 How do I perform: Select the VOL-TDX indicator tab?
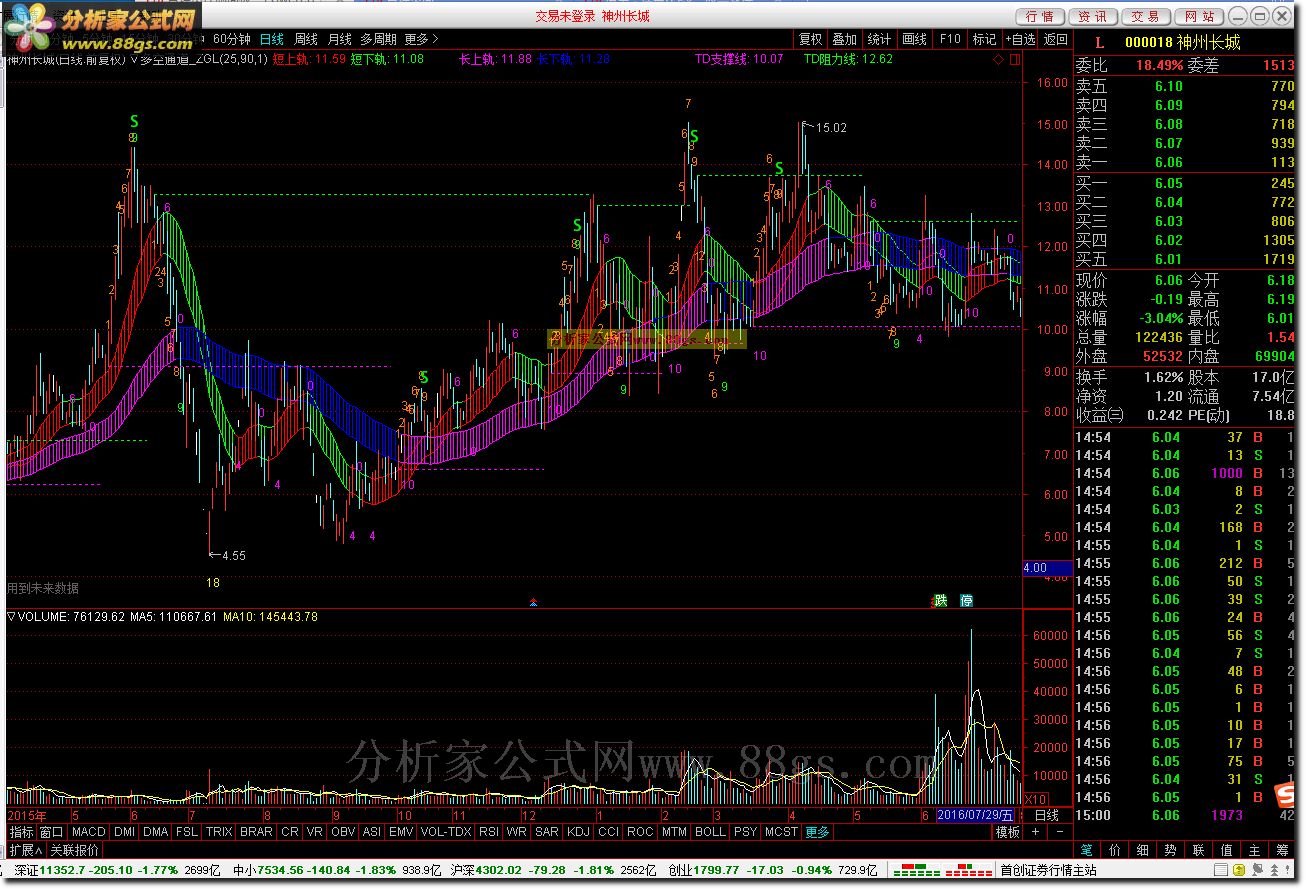(446, 832)
